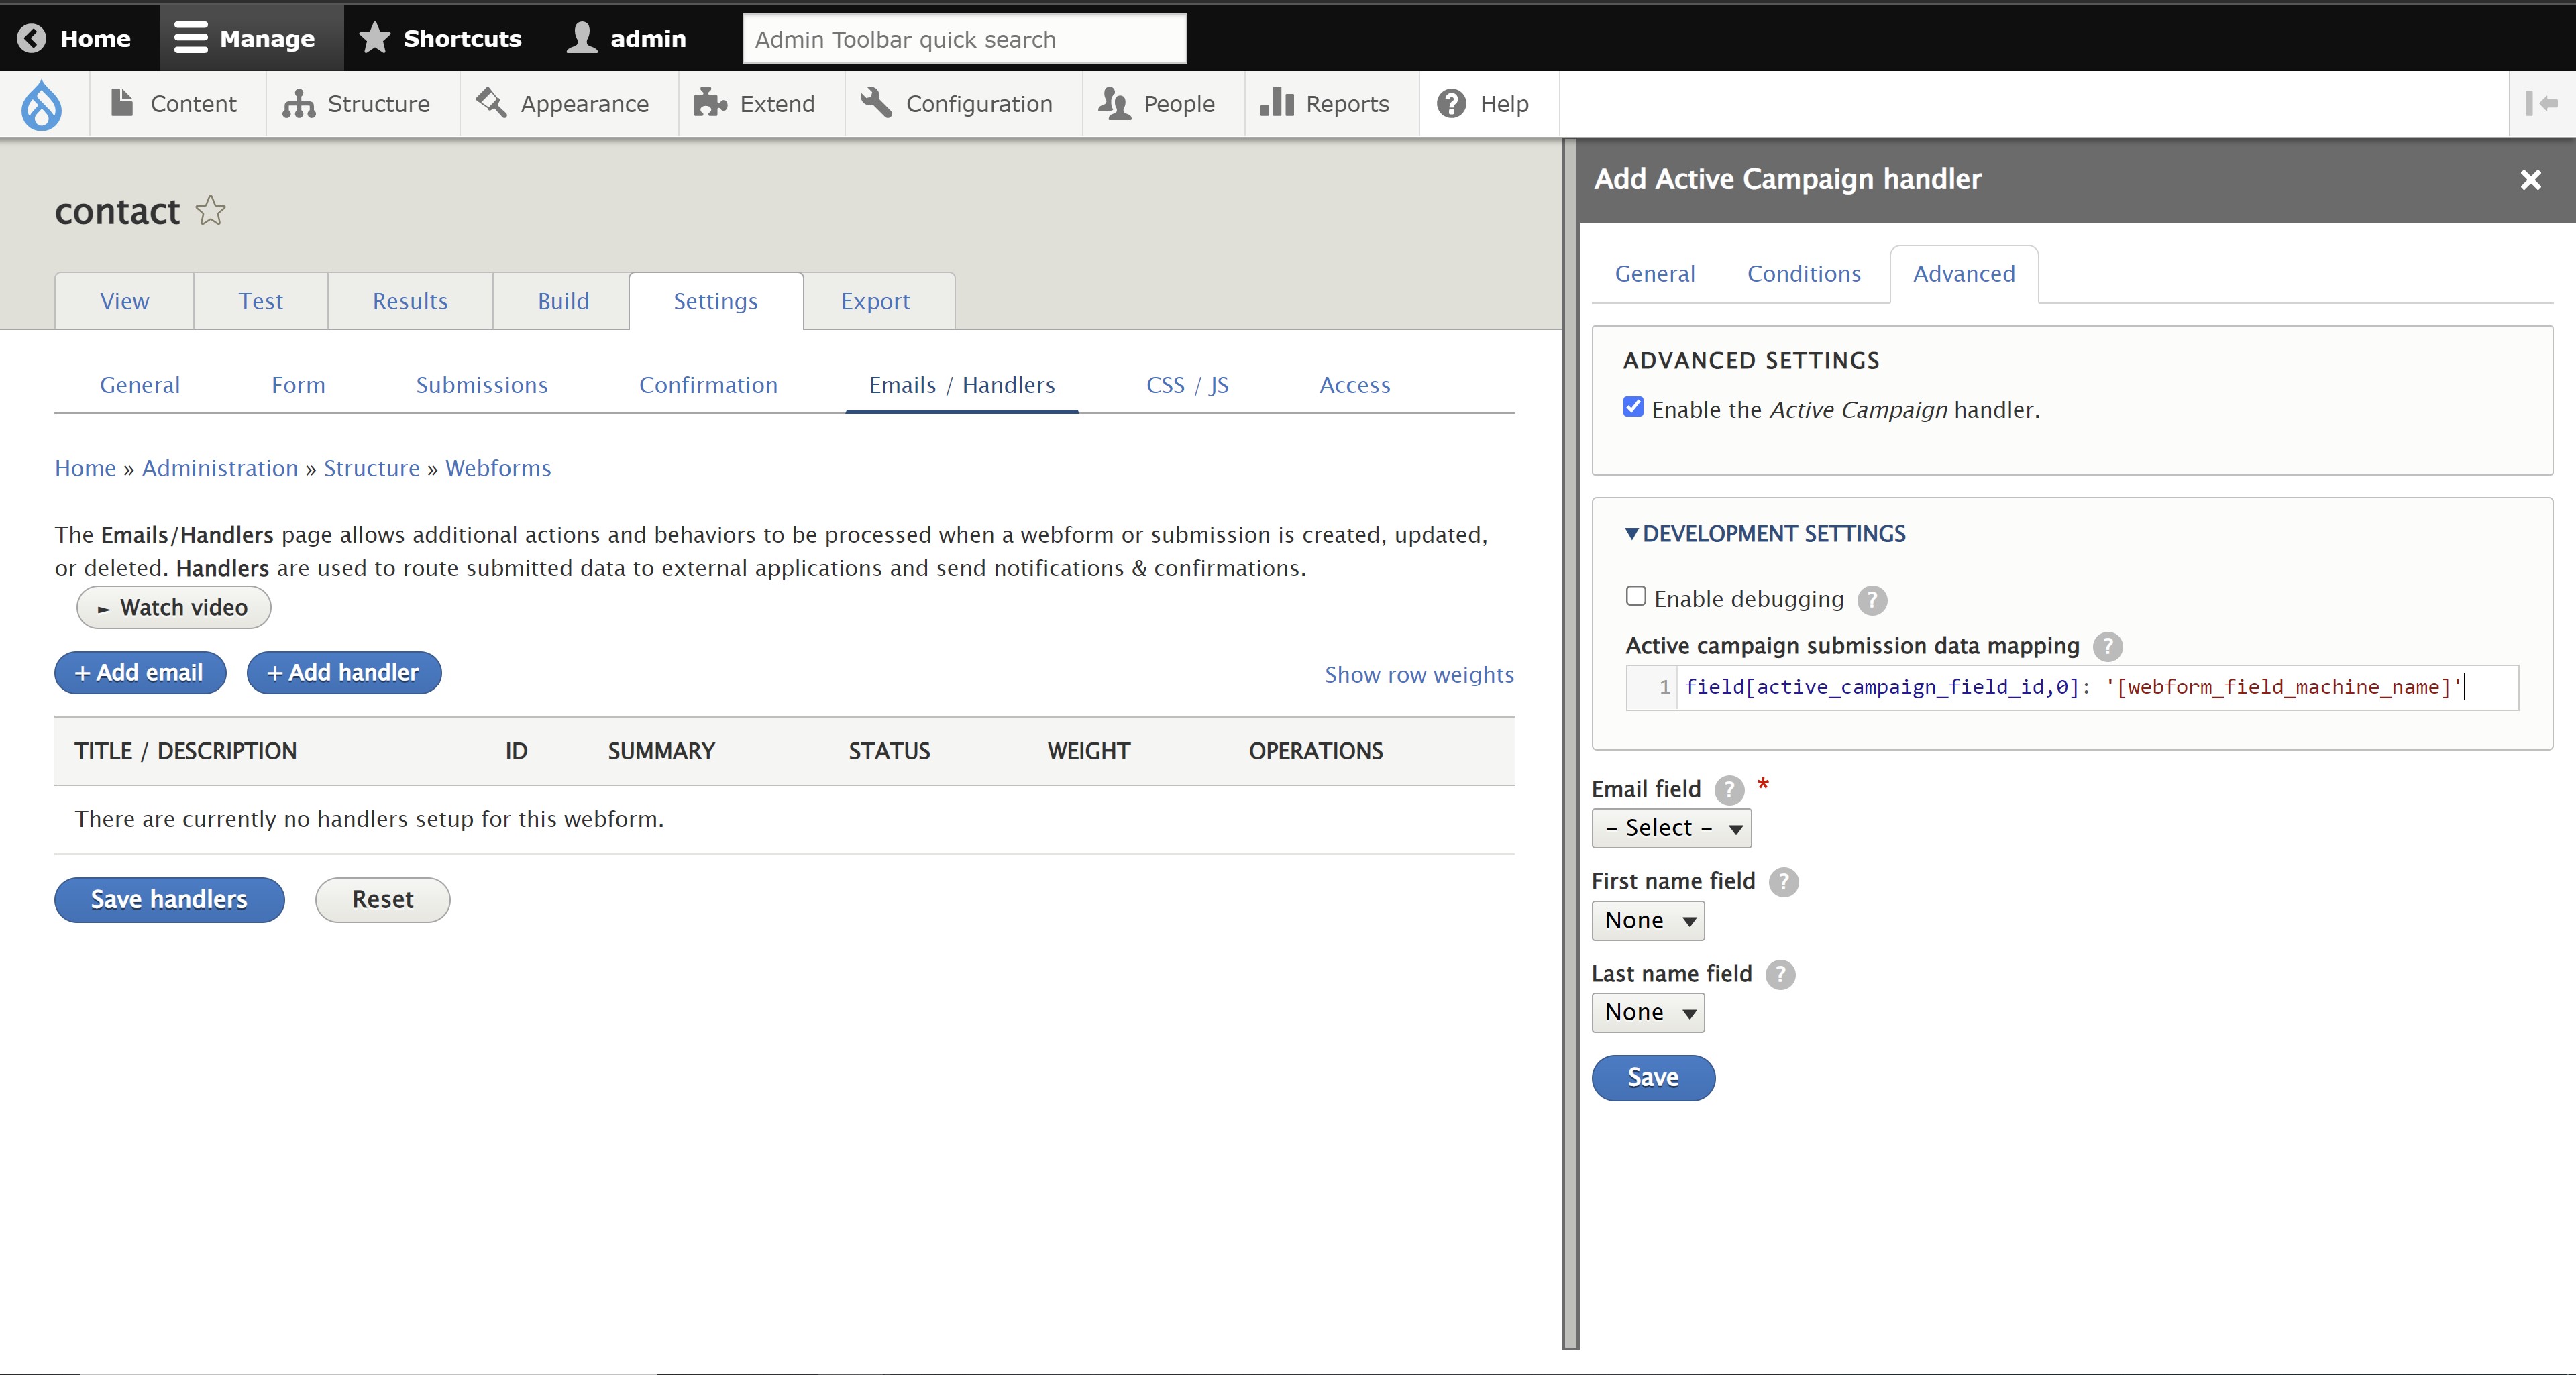Open the Drupal logo icon
The image size is (2576, 1375).
[x=41, y=104]
